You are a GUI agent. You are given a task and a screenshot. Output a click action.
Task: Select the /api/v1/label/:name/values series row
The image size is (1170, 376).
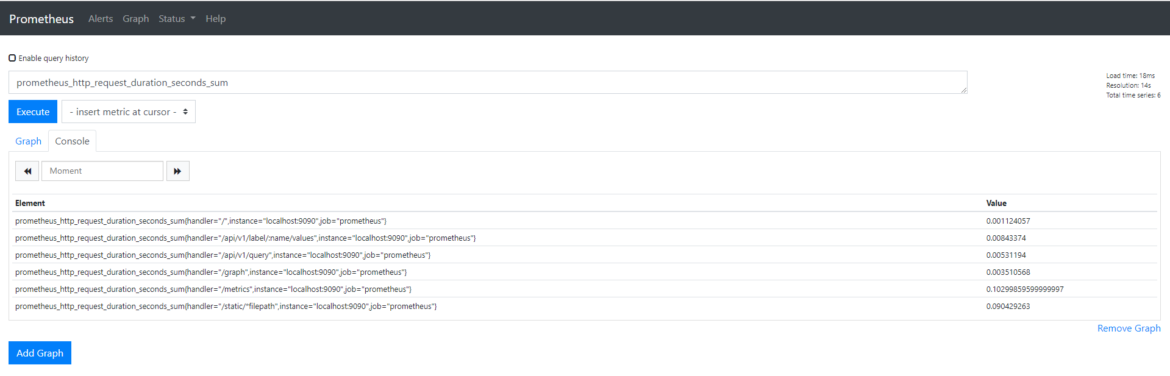(584, 238)
